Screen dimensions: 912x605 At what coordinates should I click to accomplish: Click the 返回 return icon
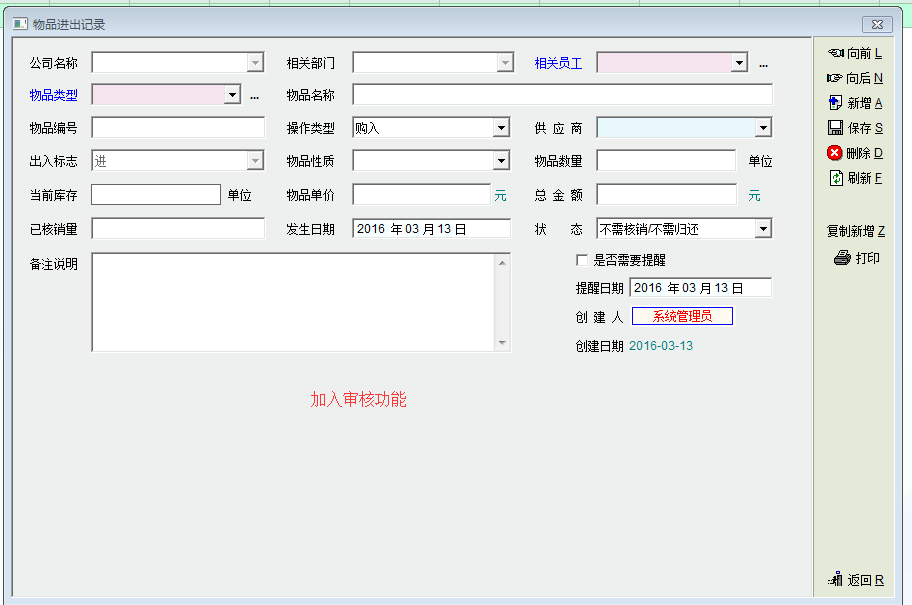point(836,580)
